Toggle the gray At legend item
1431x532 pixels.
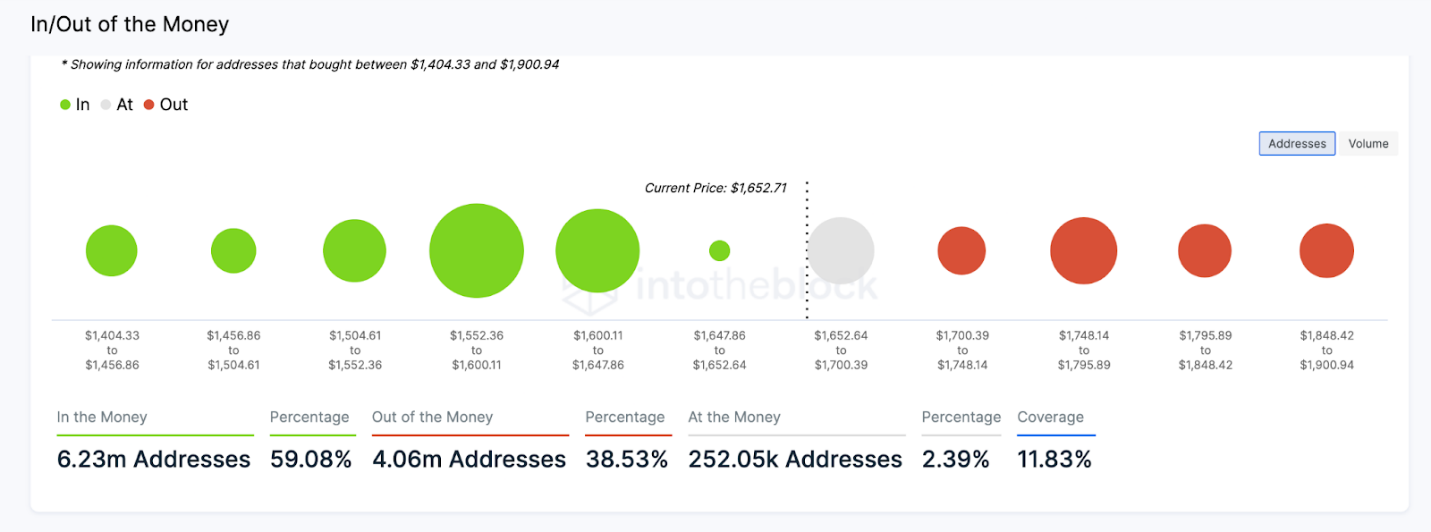117,105
